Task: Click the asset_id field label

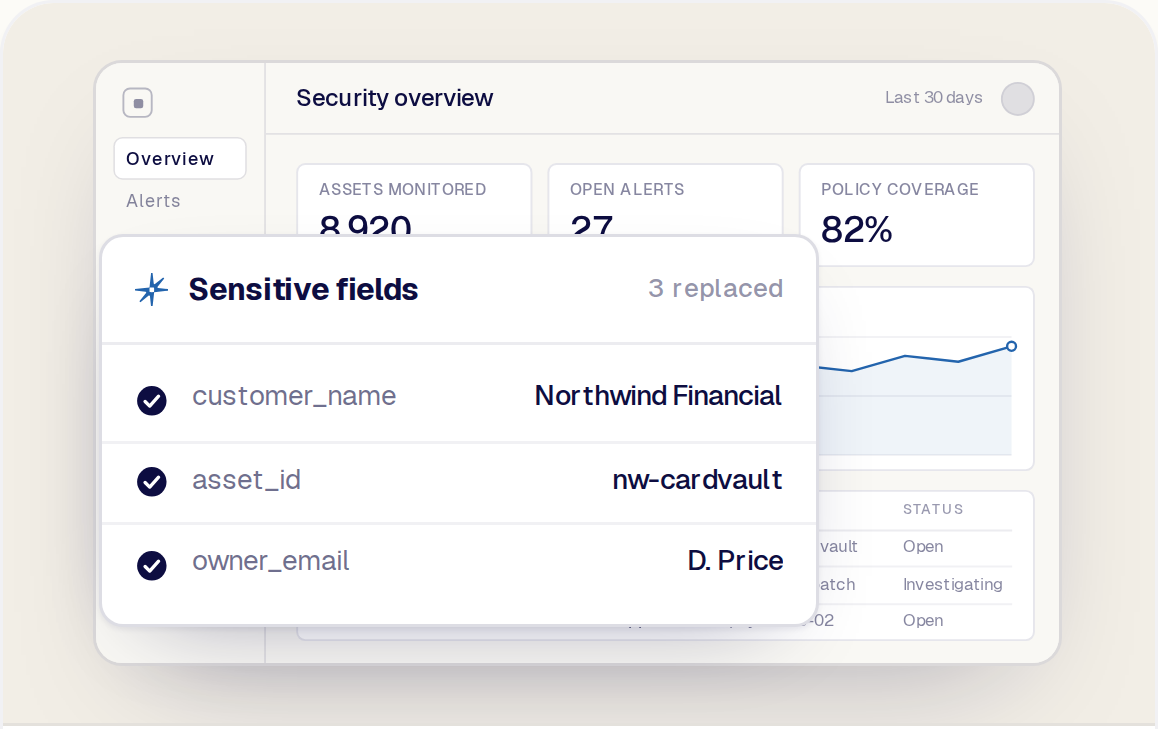Action: pos(246,480)
